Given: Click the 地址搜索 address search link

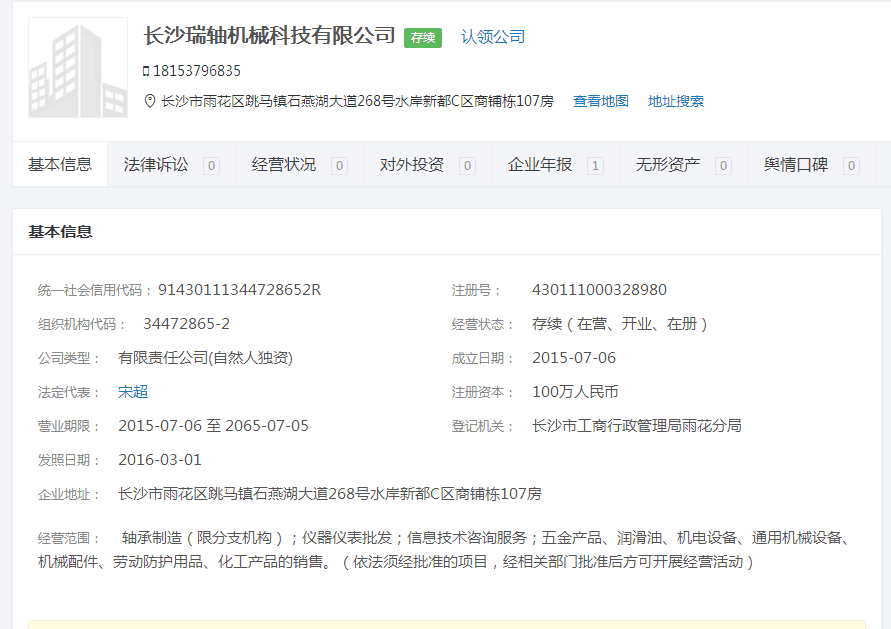Looking at the screenshot, I should coord(675,101).
